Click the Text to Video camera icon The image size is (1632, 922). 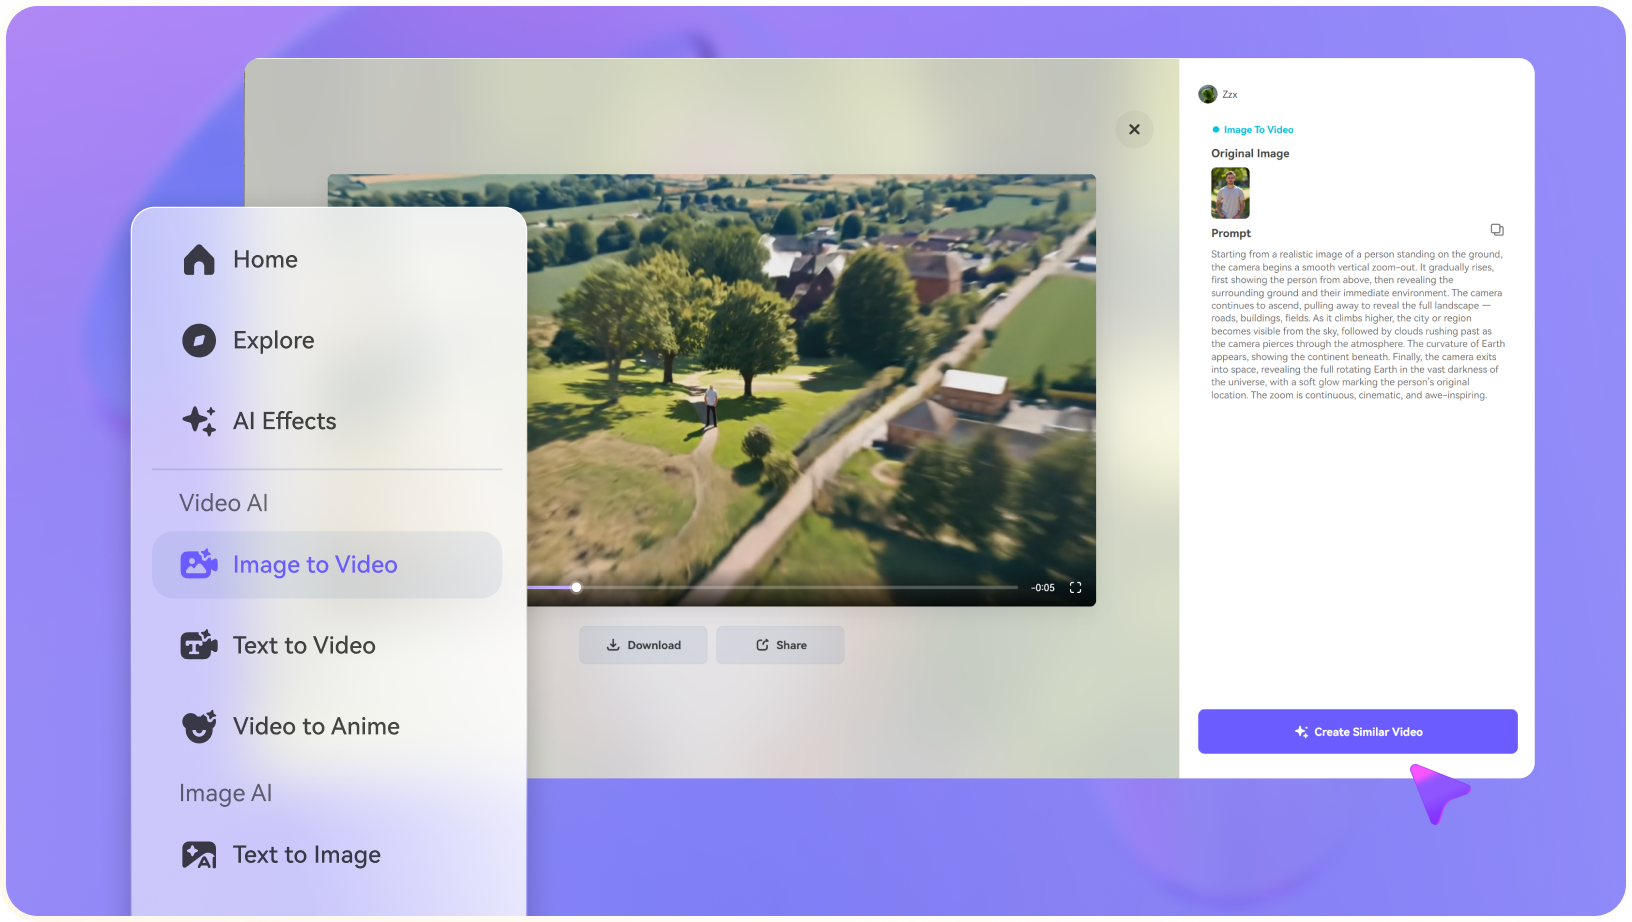click(x=199, y=646)
